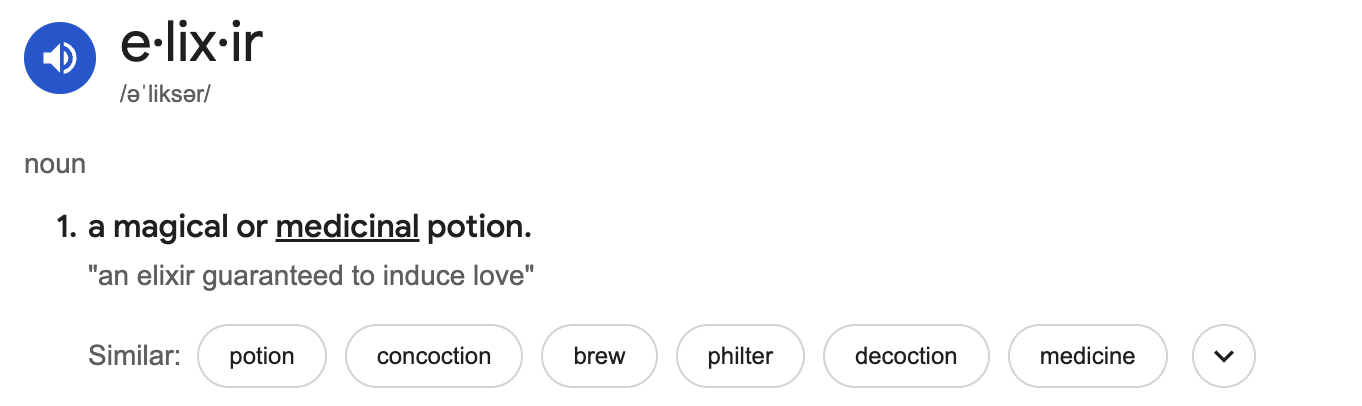1362x406 pixels.
Task: Click the example sentence about inducing love
Action: coord(312,276)
